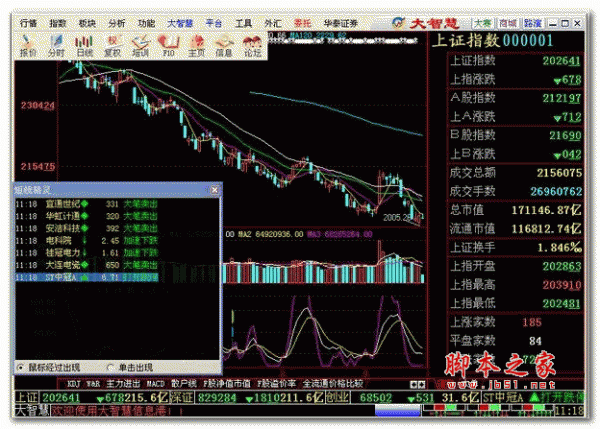Click the 成交手数 value 26960762
600x429 pixels.
point(556,192)
